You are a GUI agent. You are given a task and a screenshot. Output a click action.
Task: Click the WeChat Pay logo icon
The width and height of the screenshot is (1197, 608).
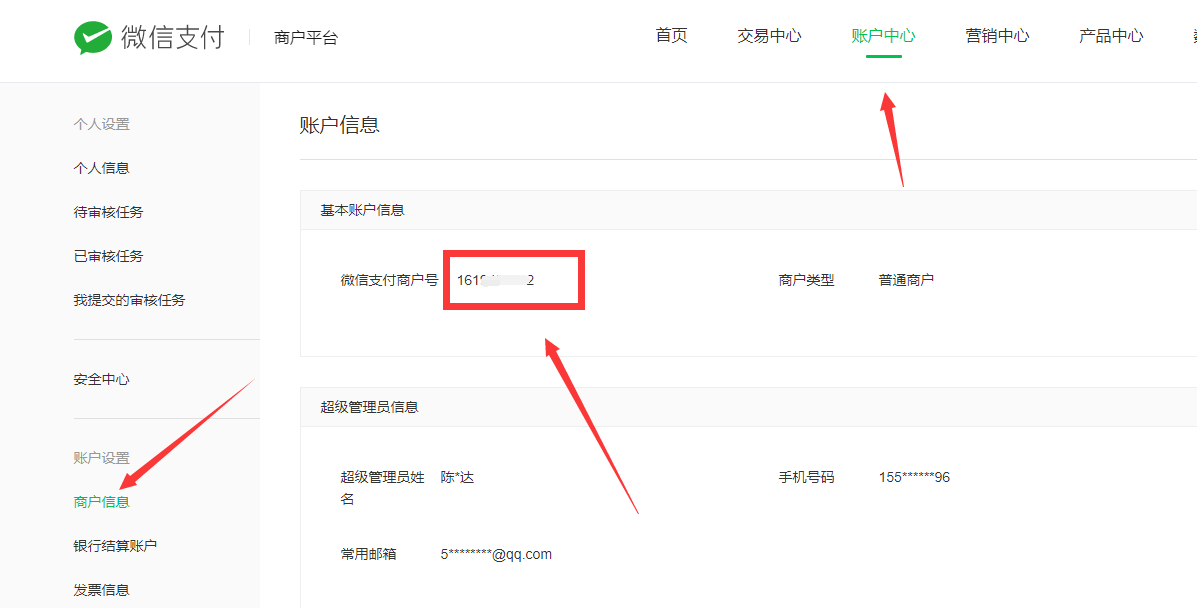(92, 38)
